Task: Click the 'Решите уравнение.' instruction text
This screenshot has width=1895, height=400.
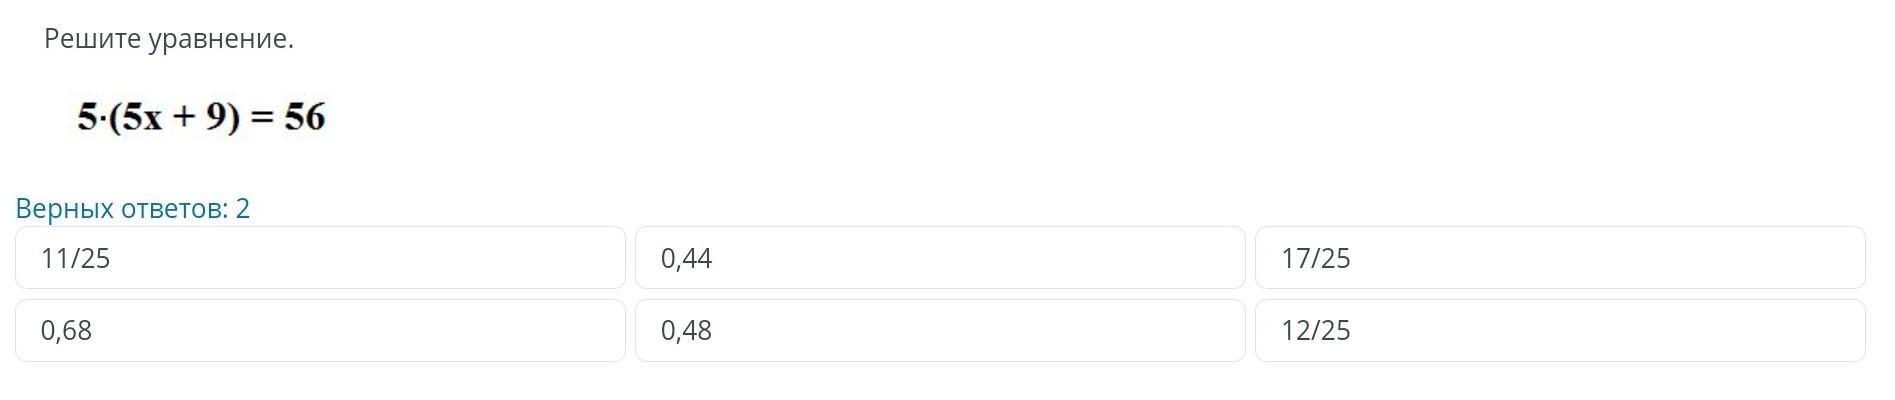Action: click(x=169, y=39)
